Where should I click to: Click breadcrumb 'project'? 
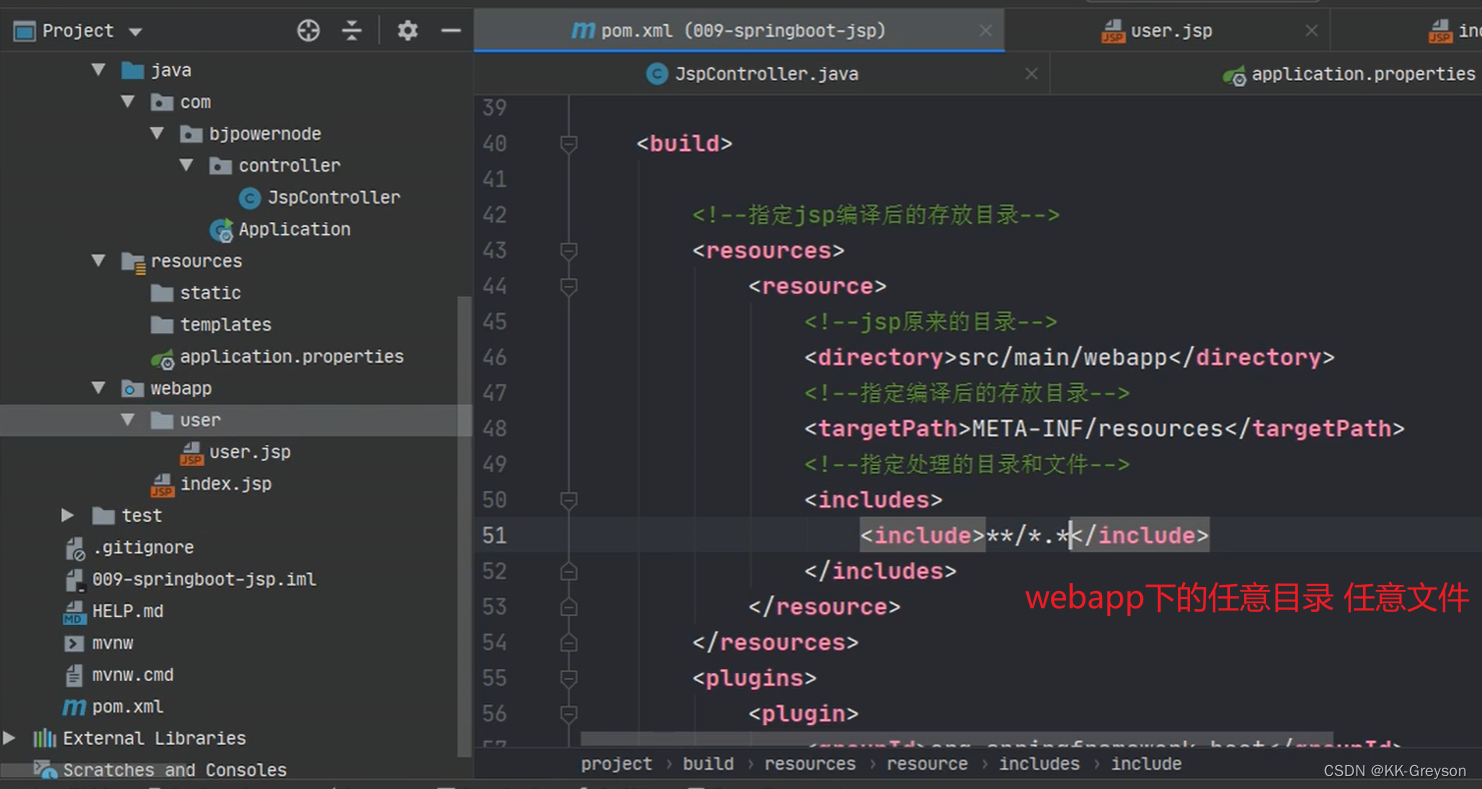(x=616, y=764)
